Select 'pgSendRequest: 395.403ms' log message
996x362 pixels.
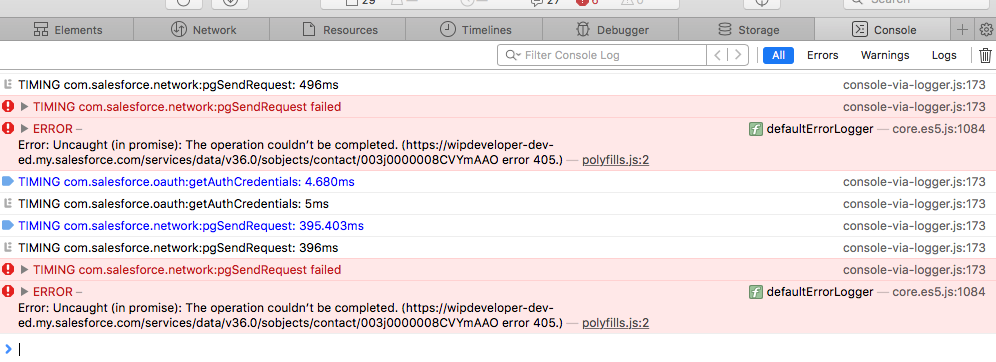coord(191,226)
